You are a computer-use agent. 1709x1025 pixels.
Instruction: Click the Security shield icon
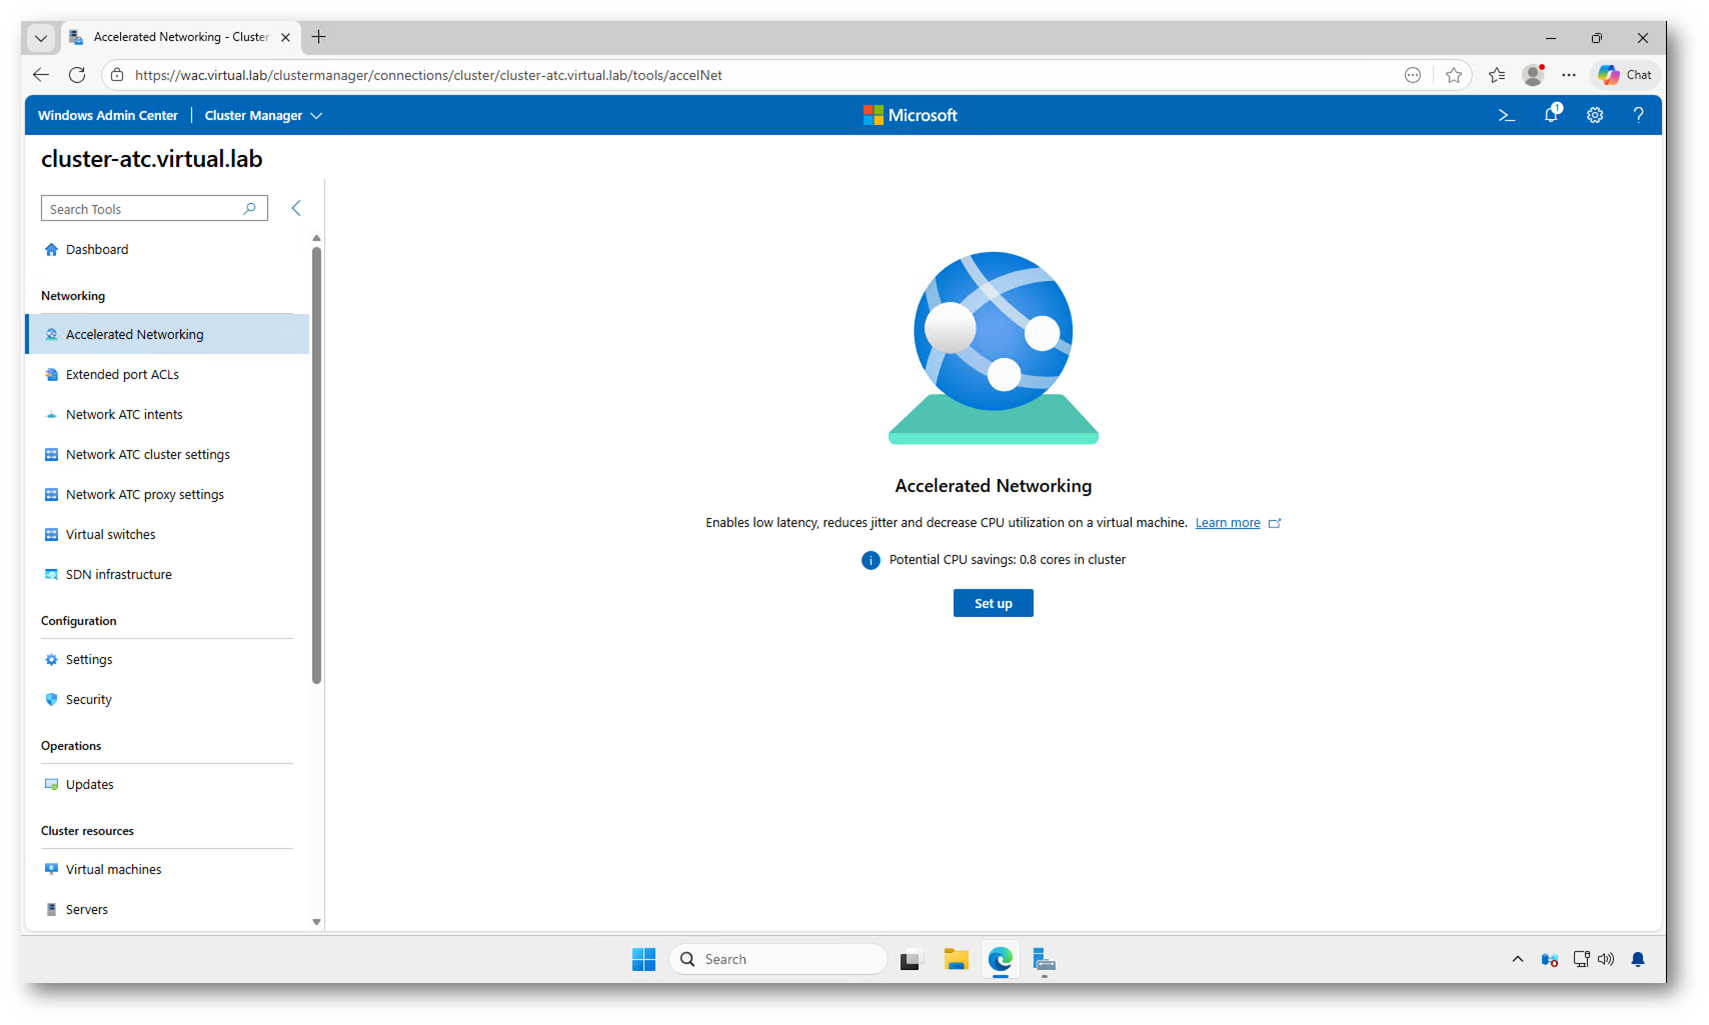(x=51, y=699)
